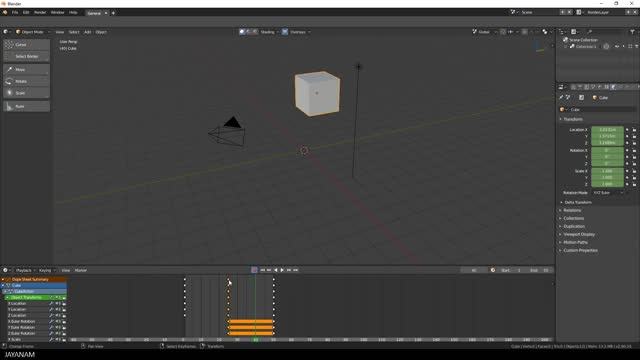The height and width of the screenshot is (360, 640).
Task: Toggle the auto-keying record button
Action: coord(254,270)
